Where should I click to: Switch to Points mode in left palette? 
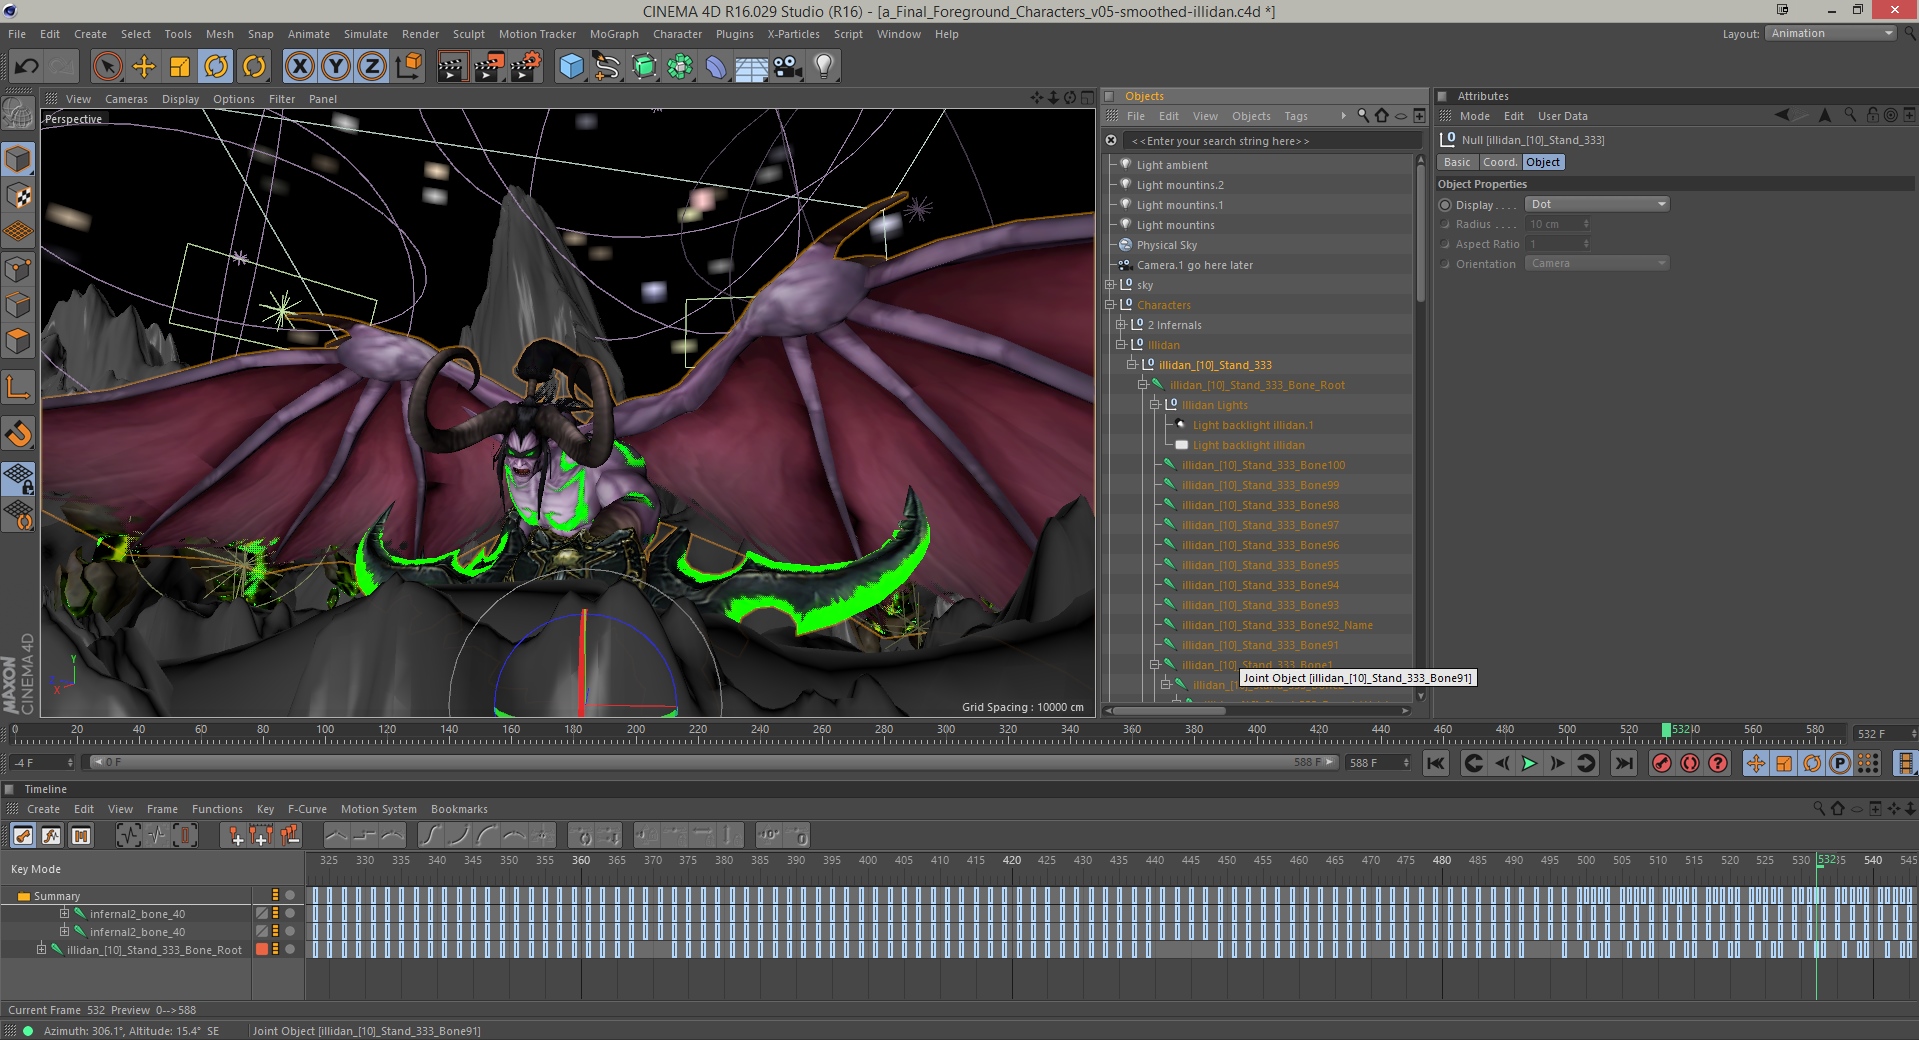[x=18, y=269]
